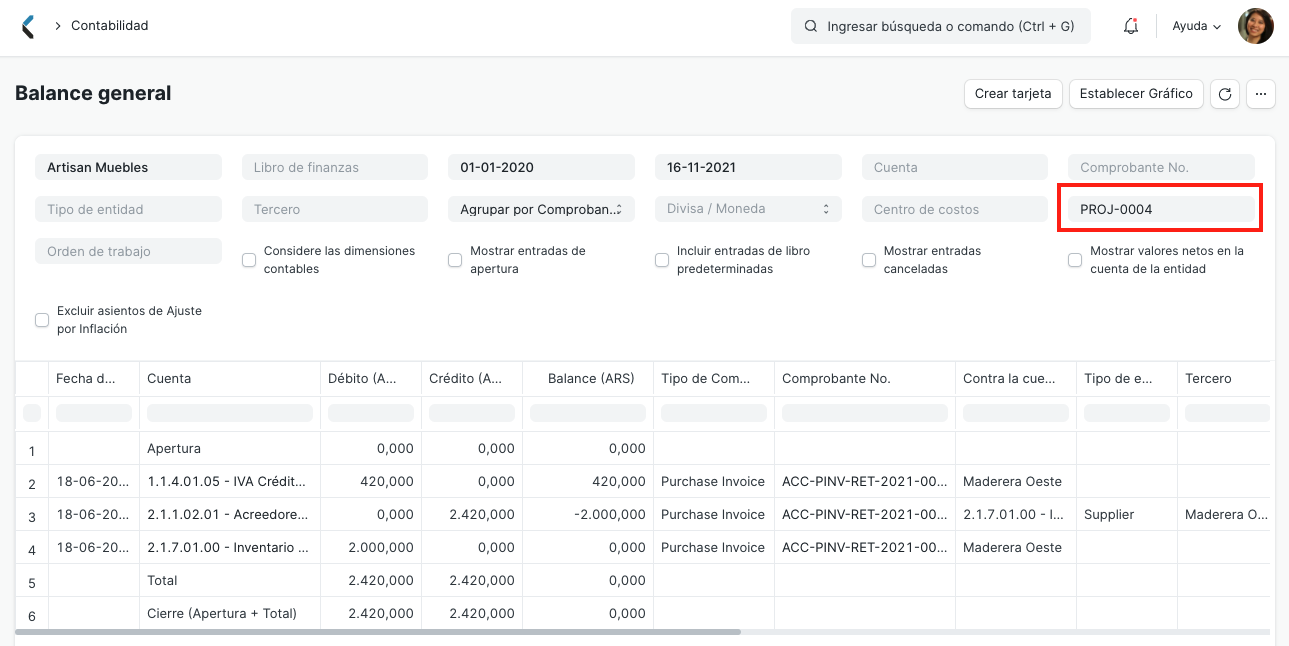The image size is (1289, 646).
Task: Click the Tercero filter field
Action: 335,209
